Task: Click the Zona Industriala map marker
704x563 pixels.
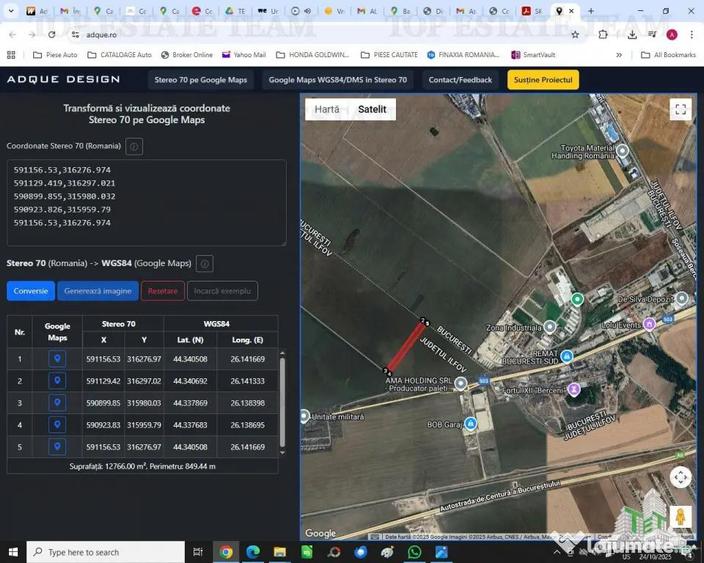Action: coord(550,327)
